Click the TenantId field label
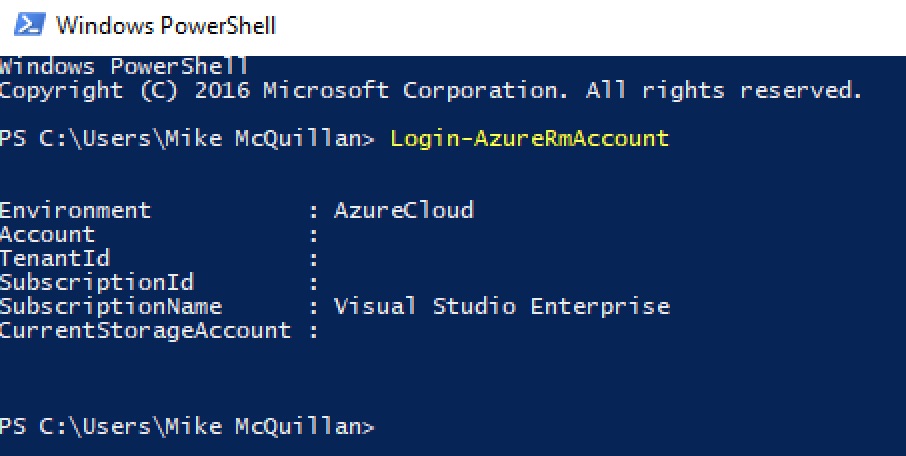Viewport: 906px width, 456px height. tap(55, 258)
